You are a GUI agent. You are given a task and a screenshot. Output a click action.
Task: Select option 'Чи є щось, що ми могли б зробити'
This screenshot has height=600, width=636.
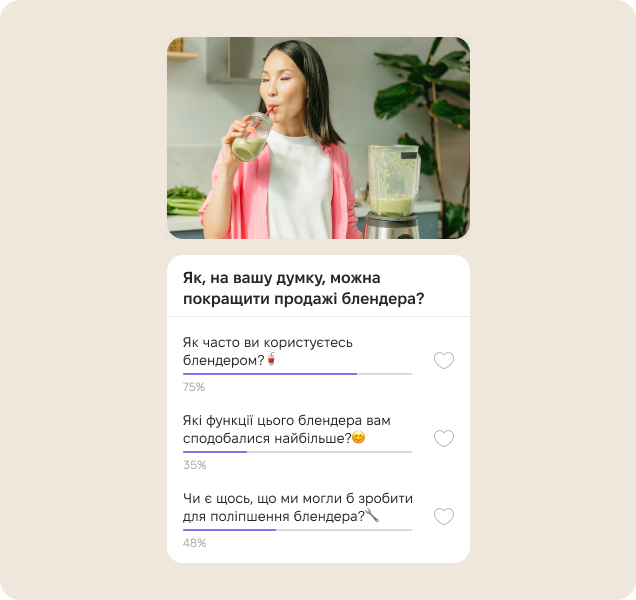click(297, 507)
